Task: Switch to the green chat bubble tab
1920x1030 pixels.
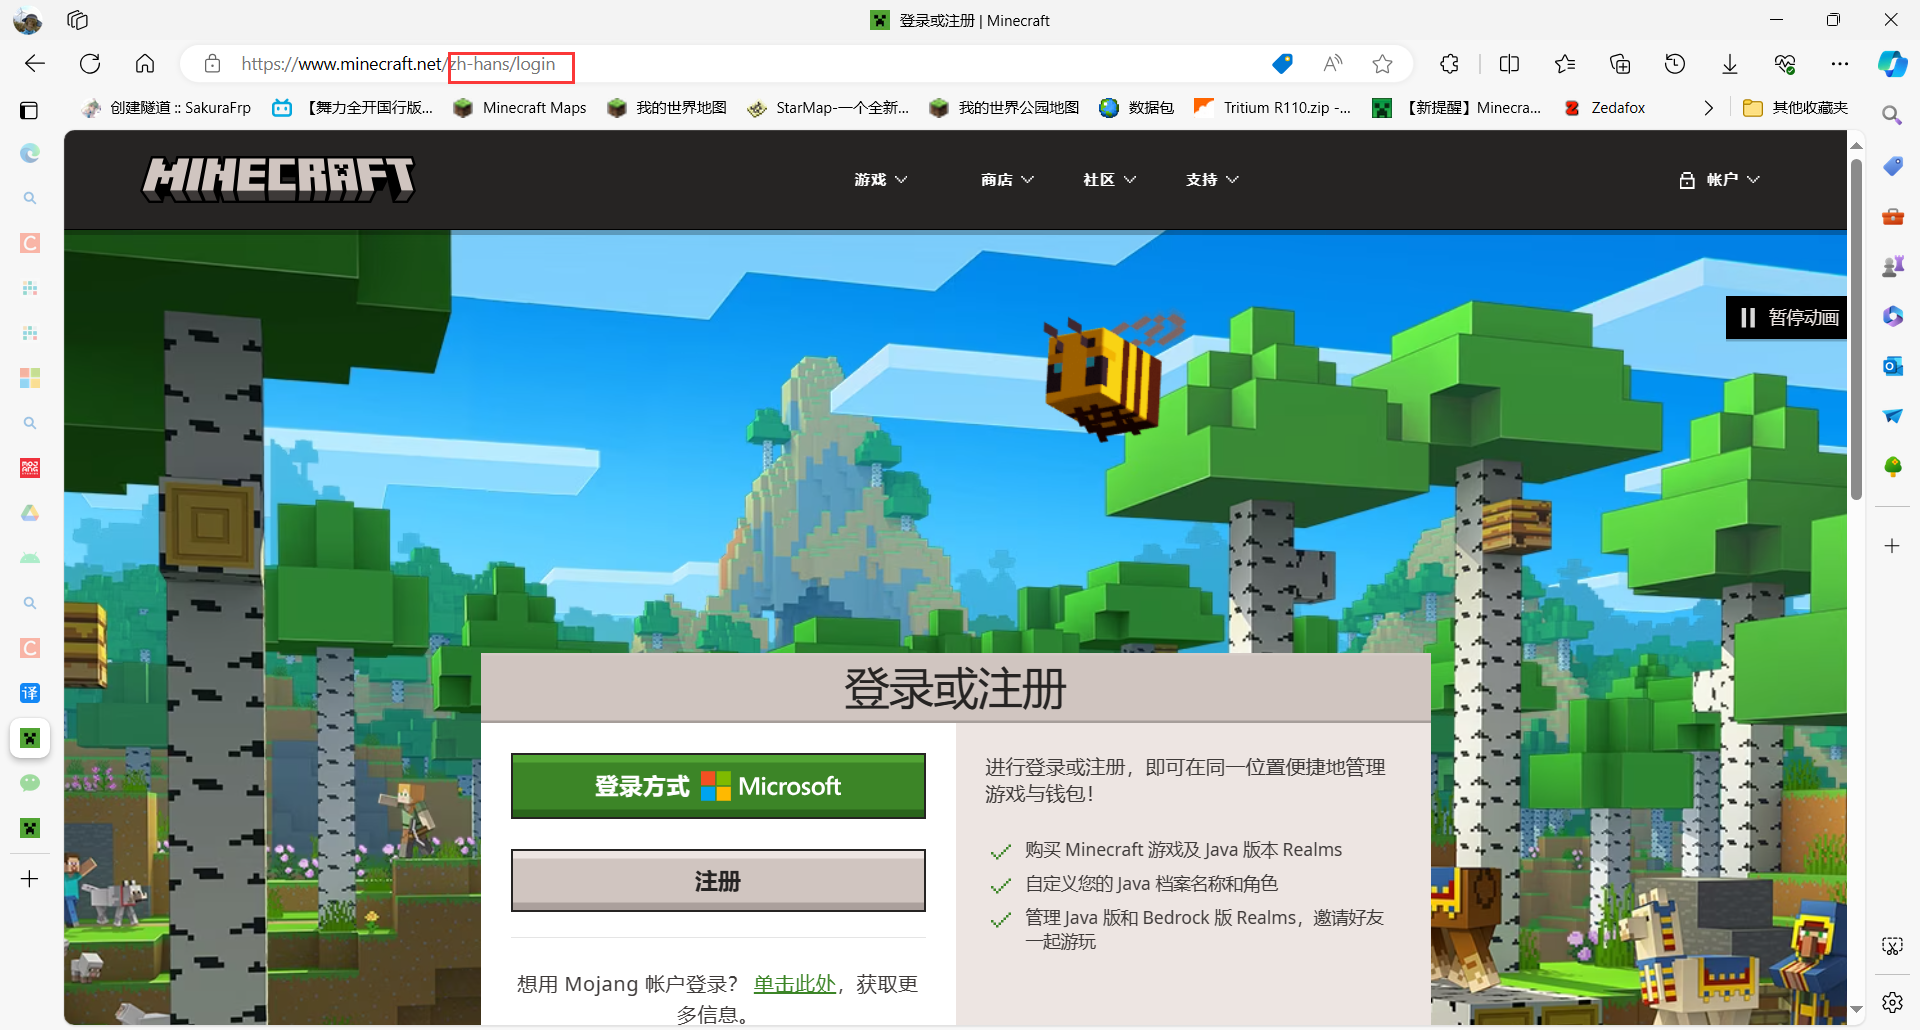Action: point(30,783)
